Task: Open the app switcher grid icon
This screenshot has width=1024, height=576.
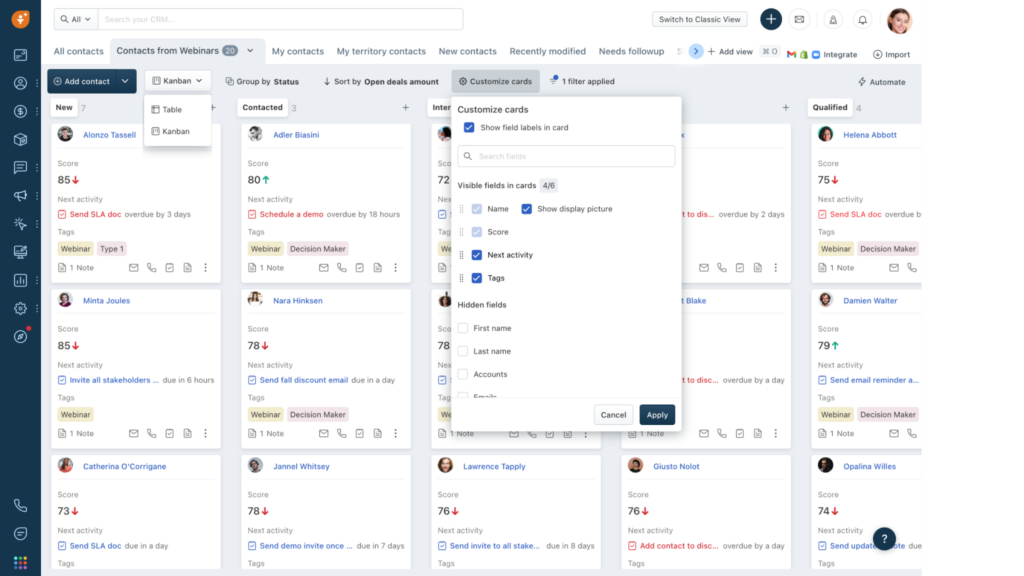Action: (20, 562)
